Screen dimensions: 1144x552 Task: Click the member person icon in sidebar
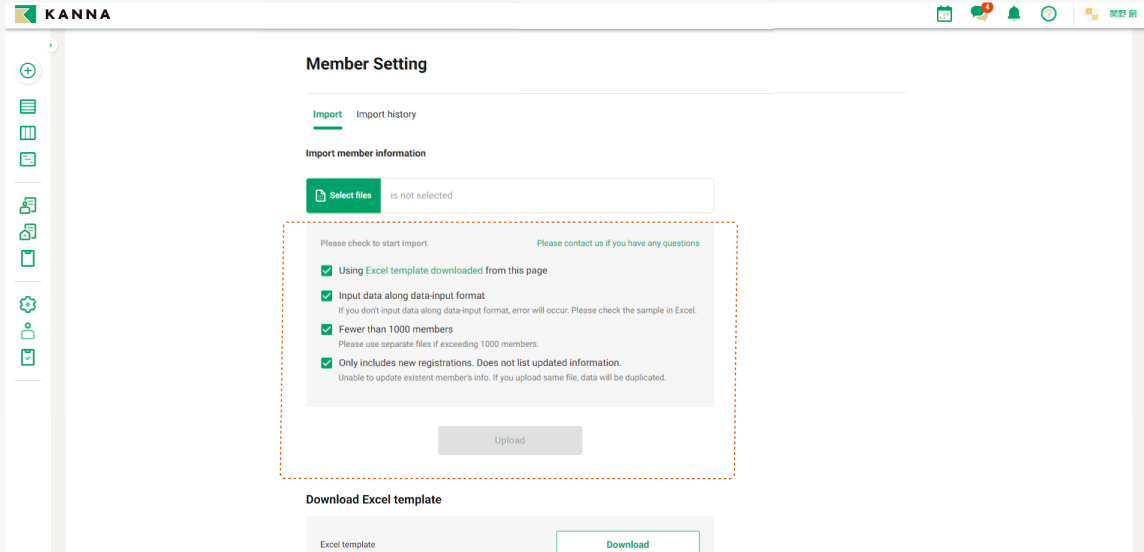pyautogui.click(x=28, y=331)
